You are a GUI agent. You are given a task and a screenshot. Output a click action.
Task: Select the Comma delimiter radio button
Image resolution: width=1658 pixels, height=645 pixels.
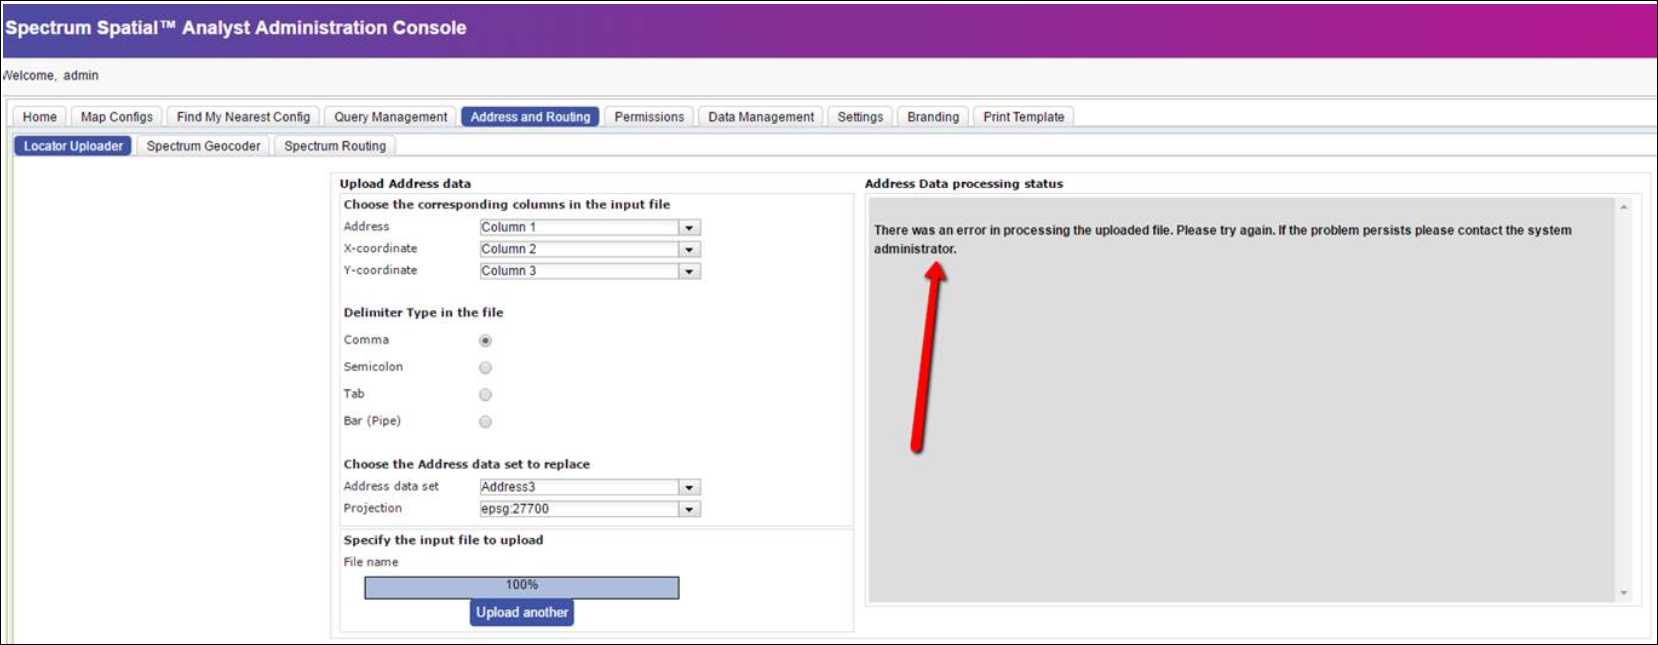click(485, 341)
